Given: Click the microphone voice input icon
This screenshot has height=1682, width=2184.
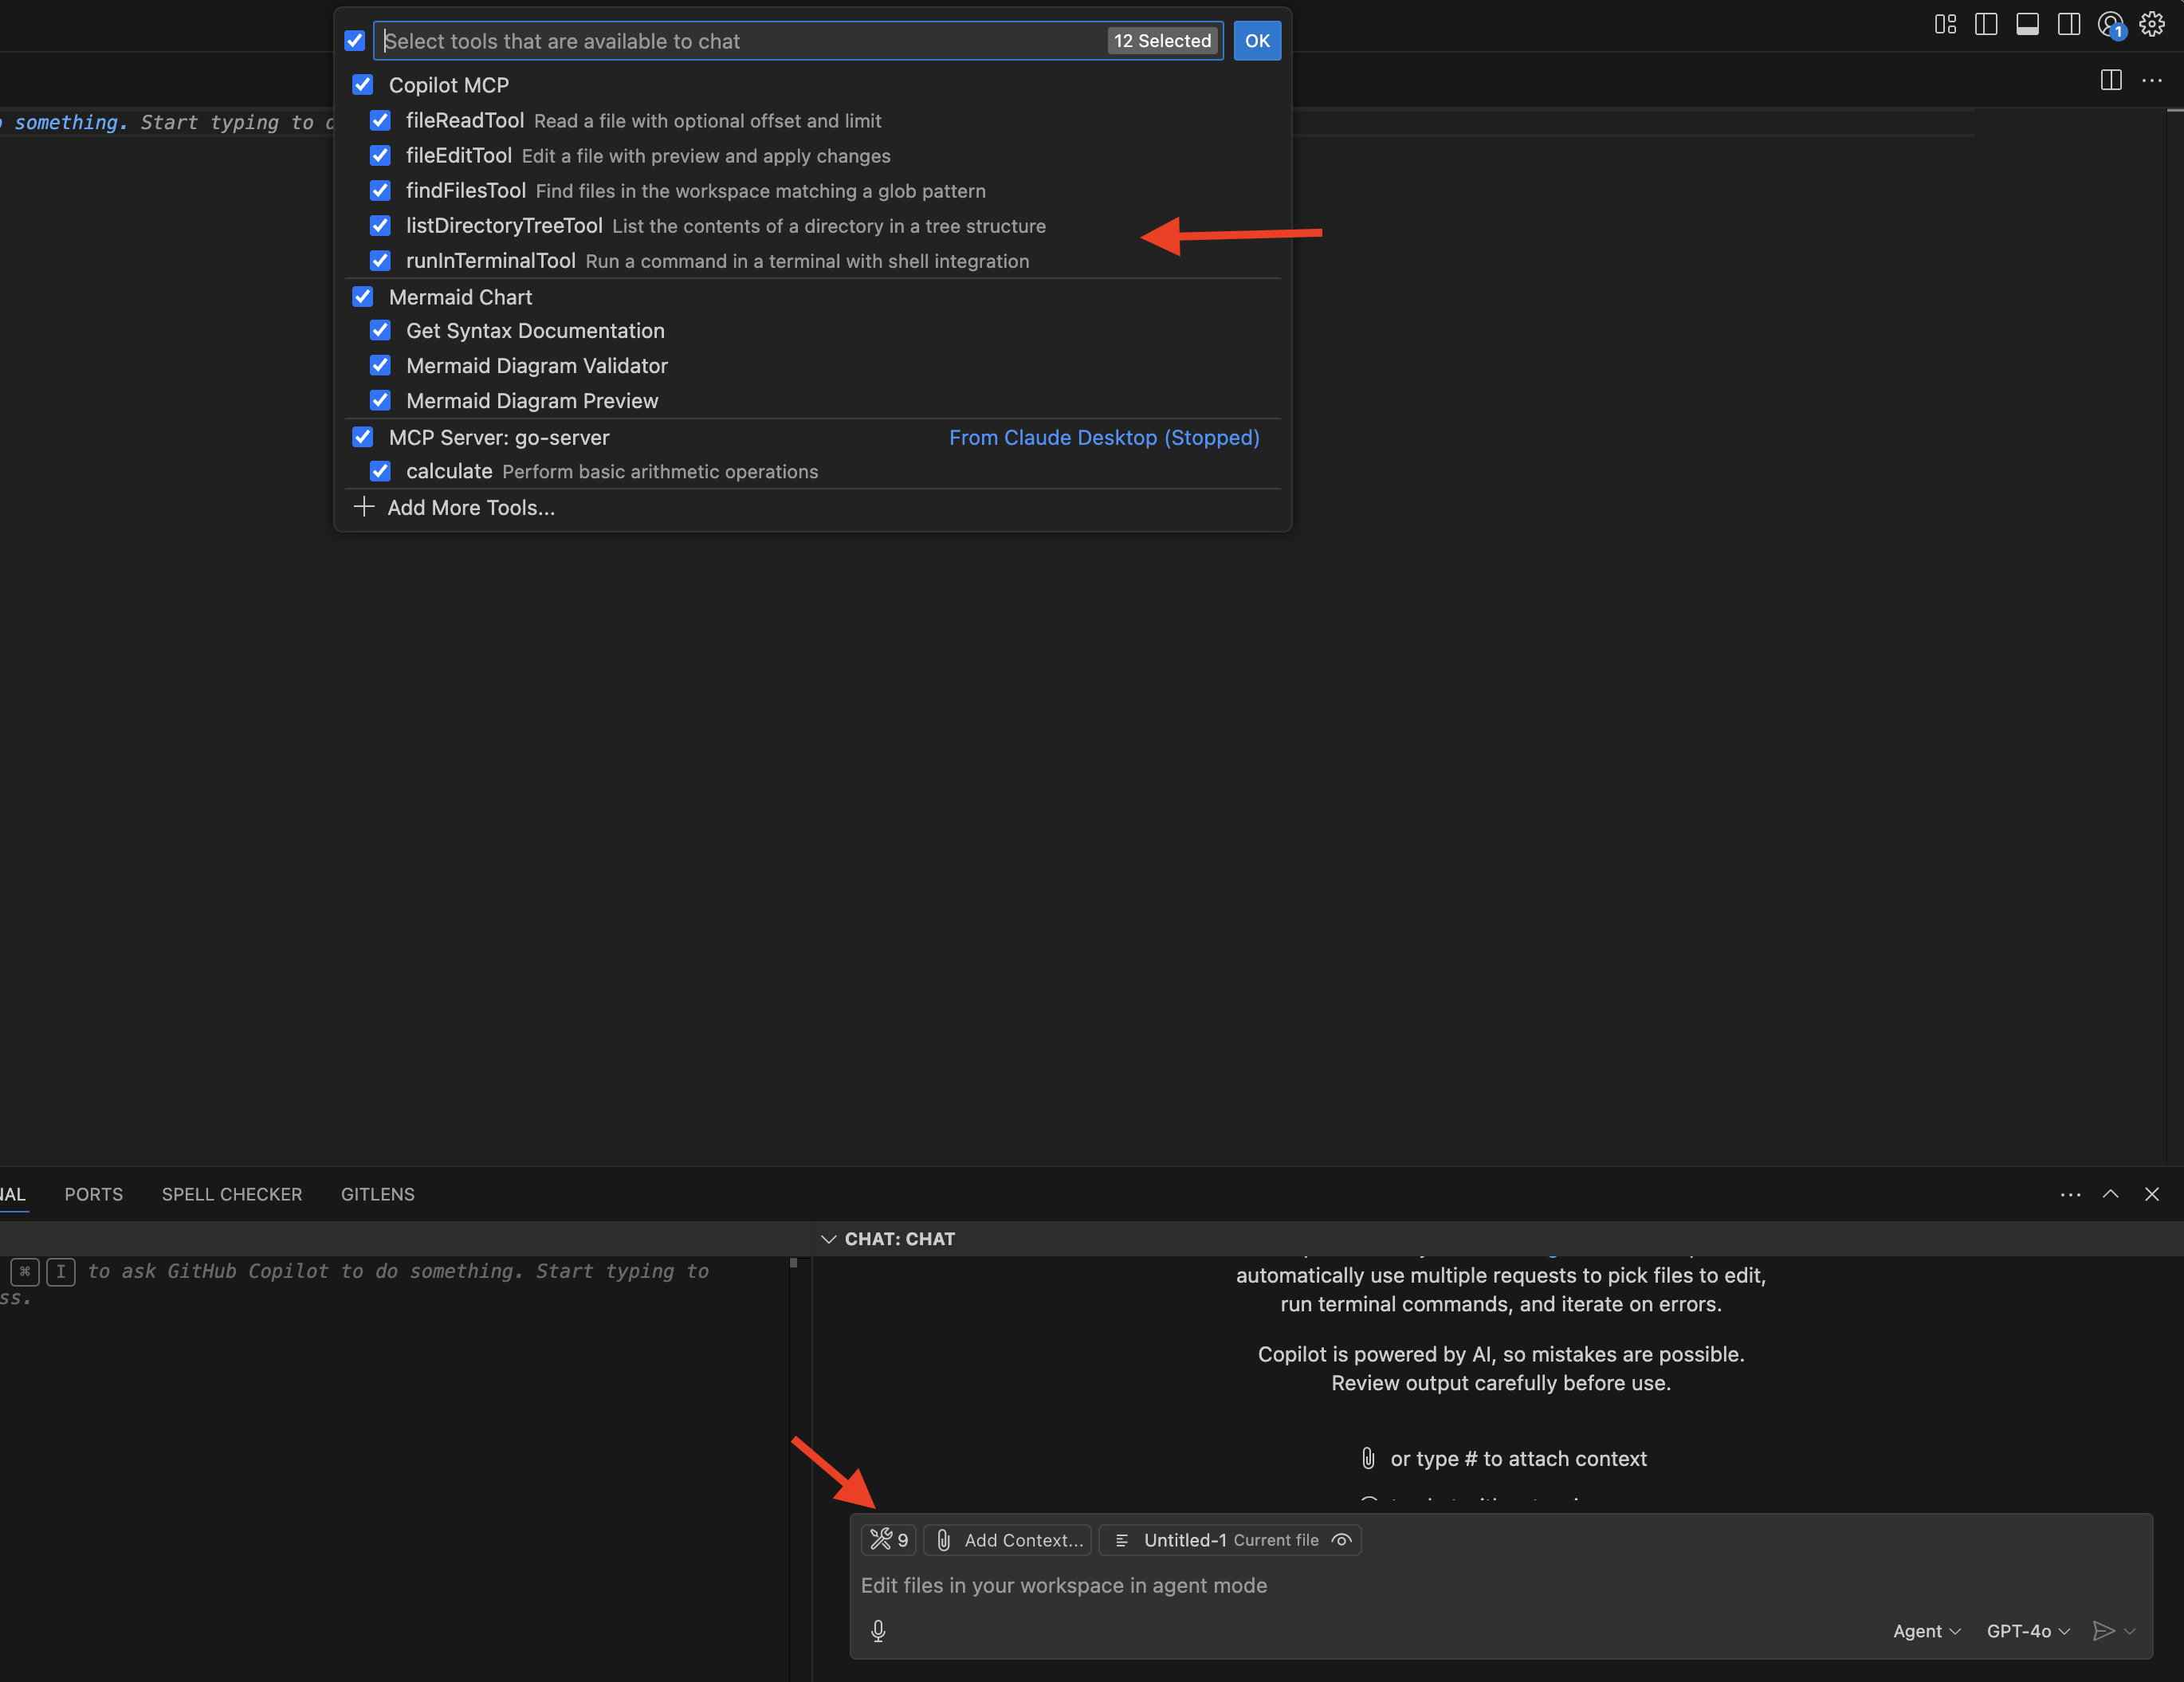Looking at the screenshot, I should pos(878,1631).
